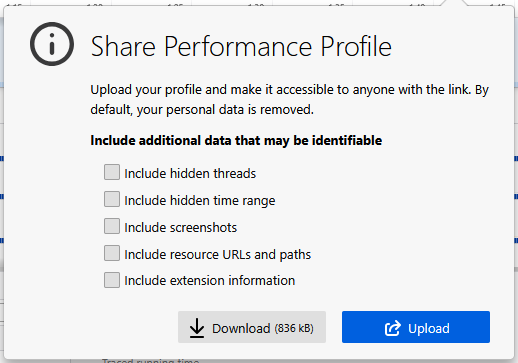The width and height of the screenshot is (518, 363).
Task: Click the 'Include hidden time range' label text
Action: pyautogui.click(x=200, y=201)
